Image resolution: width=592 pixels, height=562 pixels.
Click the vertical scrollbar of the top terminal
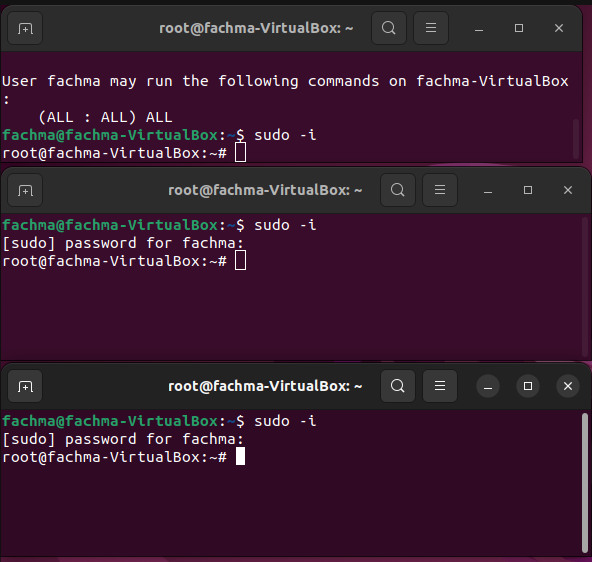pyautogui.click(x=576, y=139)
